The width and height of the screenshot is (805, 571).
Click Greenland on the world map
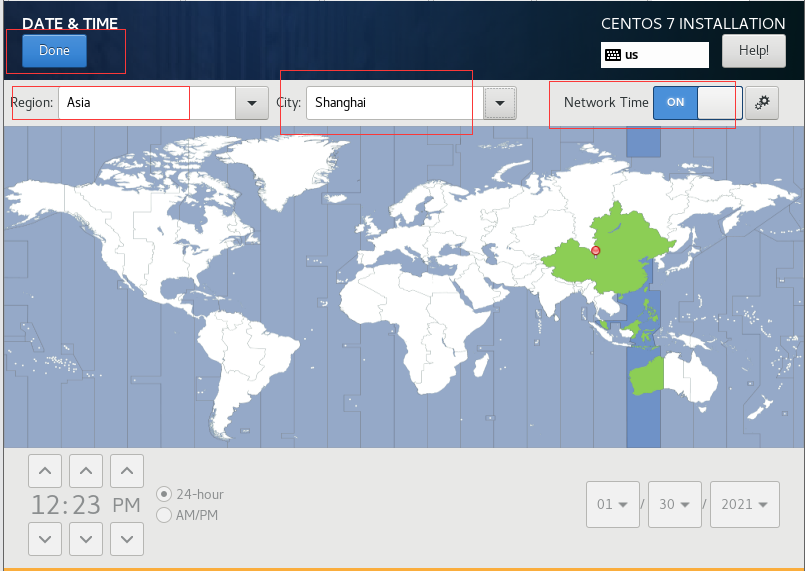click(287, 165)
